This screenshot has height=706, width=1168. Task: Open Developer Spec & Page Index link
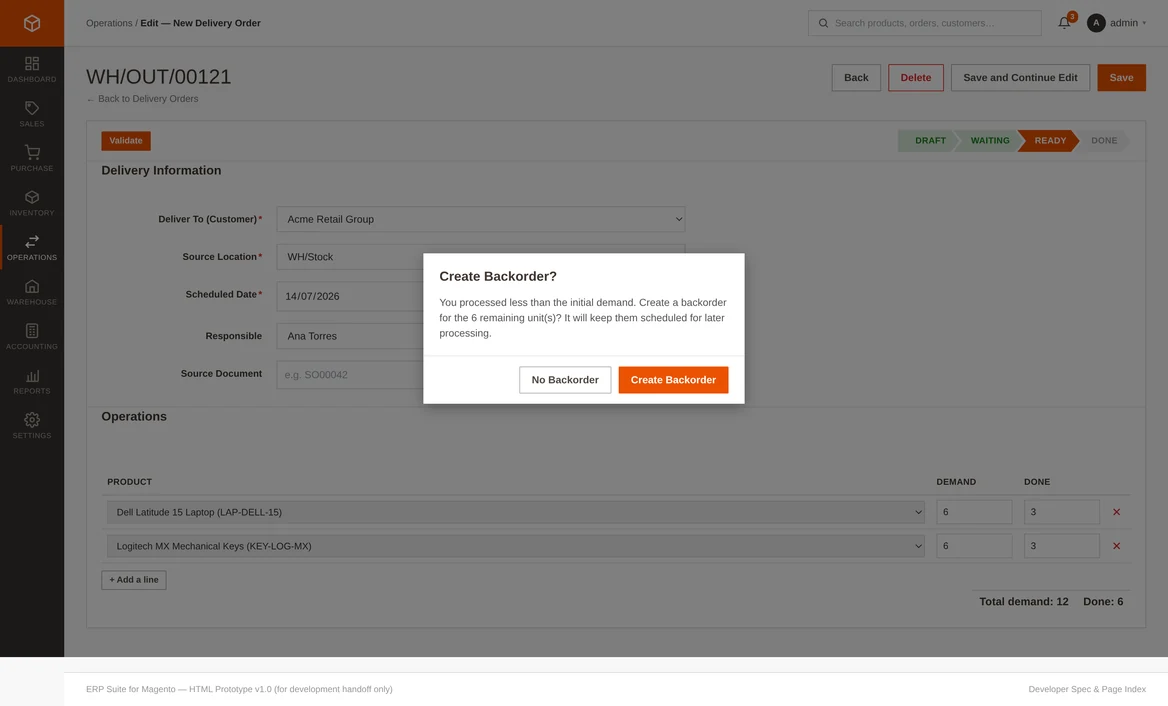[1087, 690]
